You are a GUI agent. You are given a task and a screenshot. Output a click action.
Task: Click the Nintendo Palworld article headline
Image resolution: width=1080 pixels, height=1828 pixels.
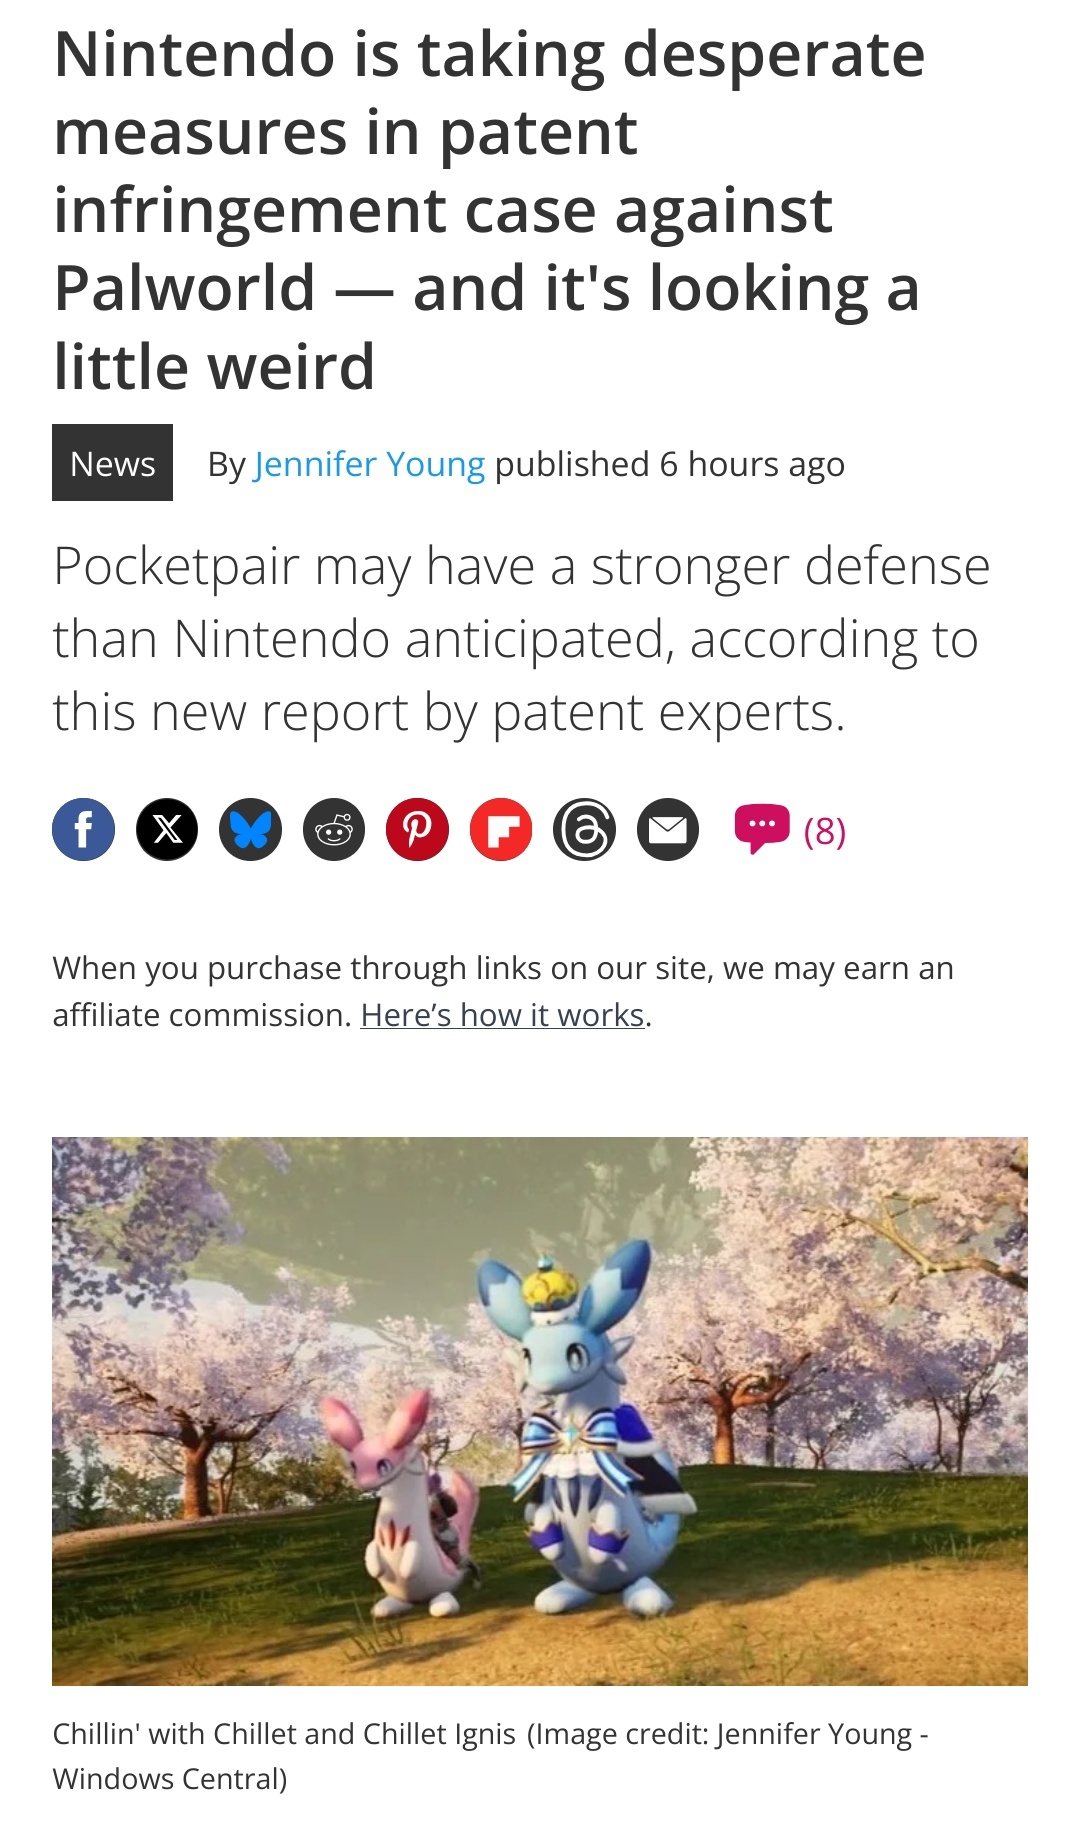pos(489,210)
